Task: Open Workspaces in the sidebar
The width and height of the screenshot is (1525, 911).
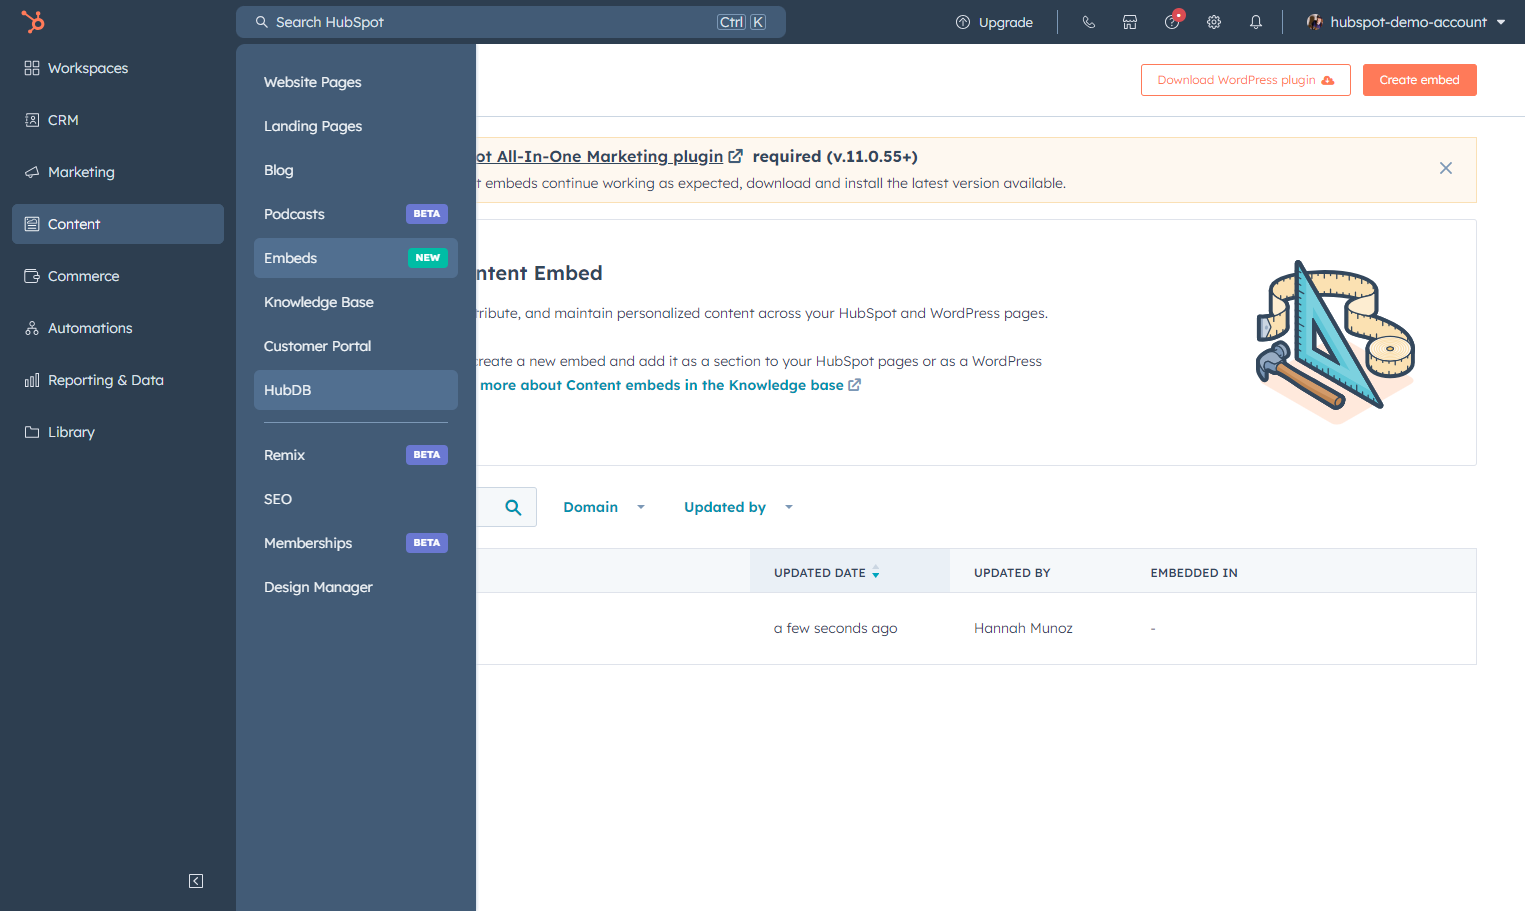Action: (x=118, y=68)
